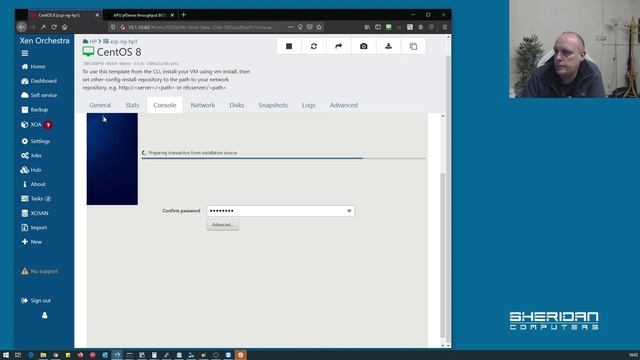Open a new browser tab with plus
Screen dimensions: 640x360
pos(184,15)
